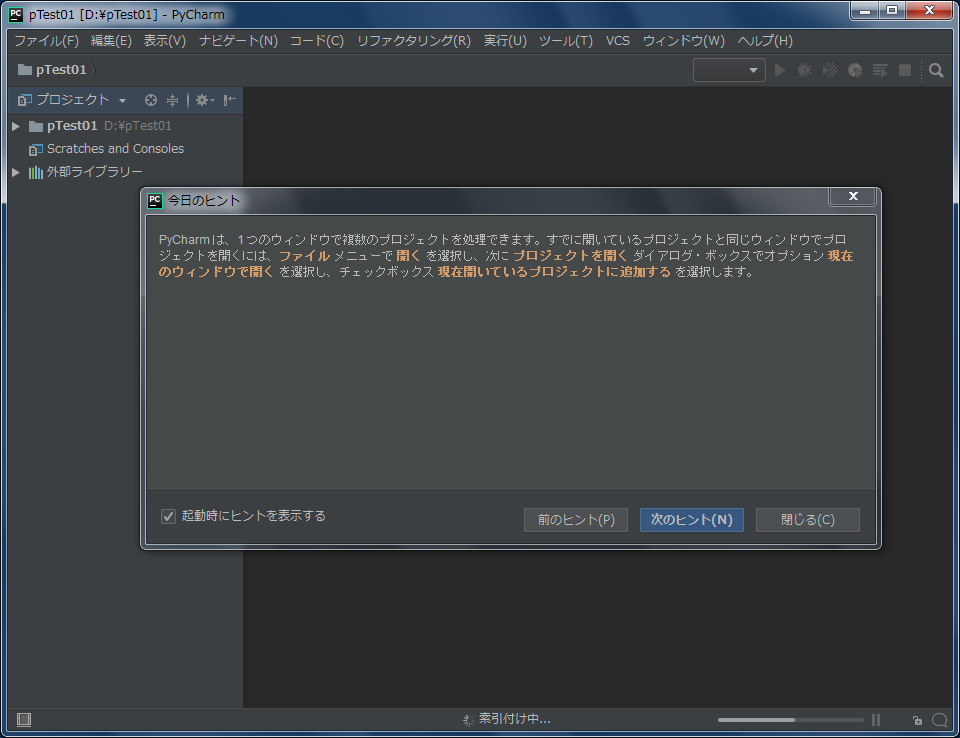Click Run with Coverage icon
This screenshot has width=960, height=738.
coord(830,70)
